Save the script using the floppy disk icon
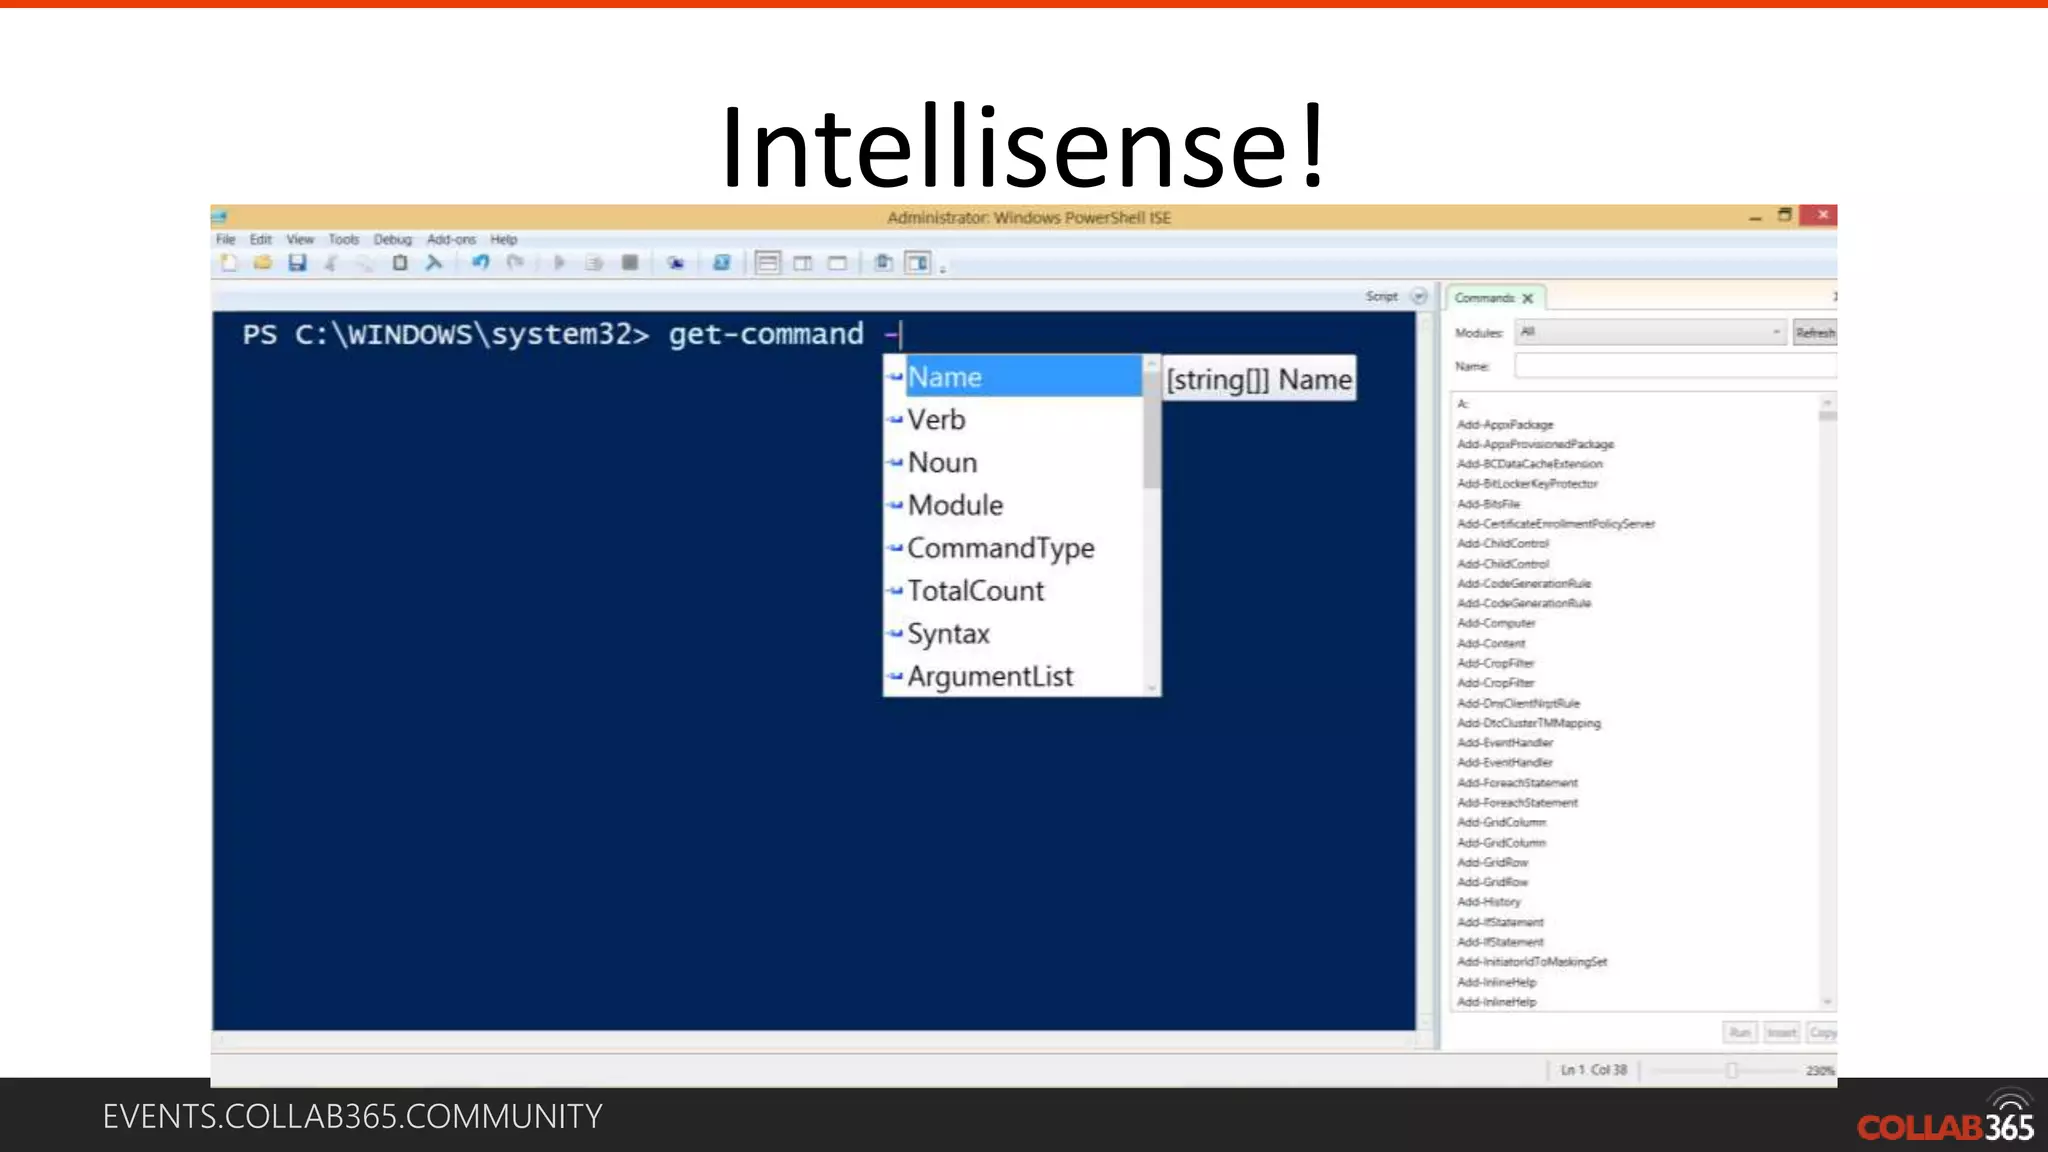 click(297, 263)
